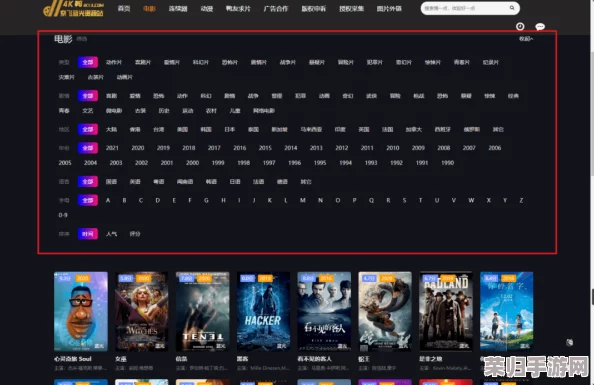Open the Soul movie poster
The width and height of the screenshot is (594, 385).
[81, 311]
